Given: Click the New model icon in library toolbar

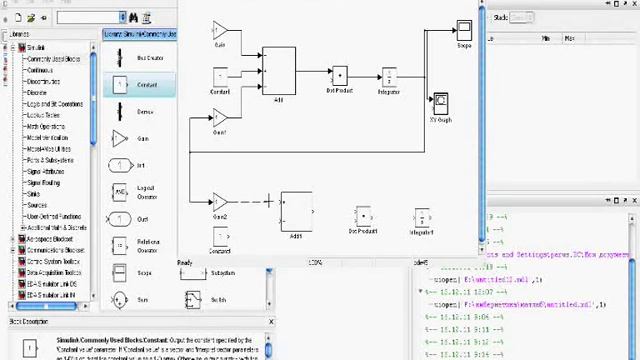Looking at the screenshot, I should 18,18.
